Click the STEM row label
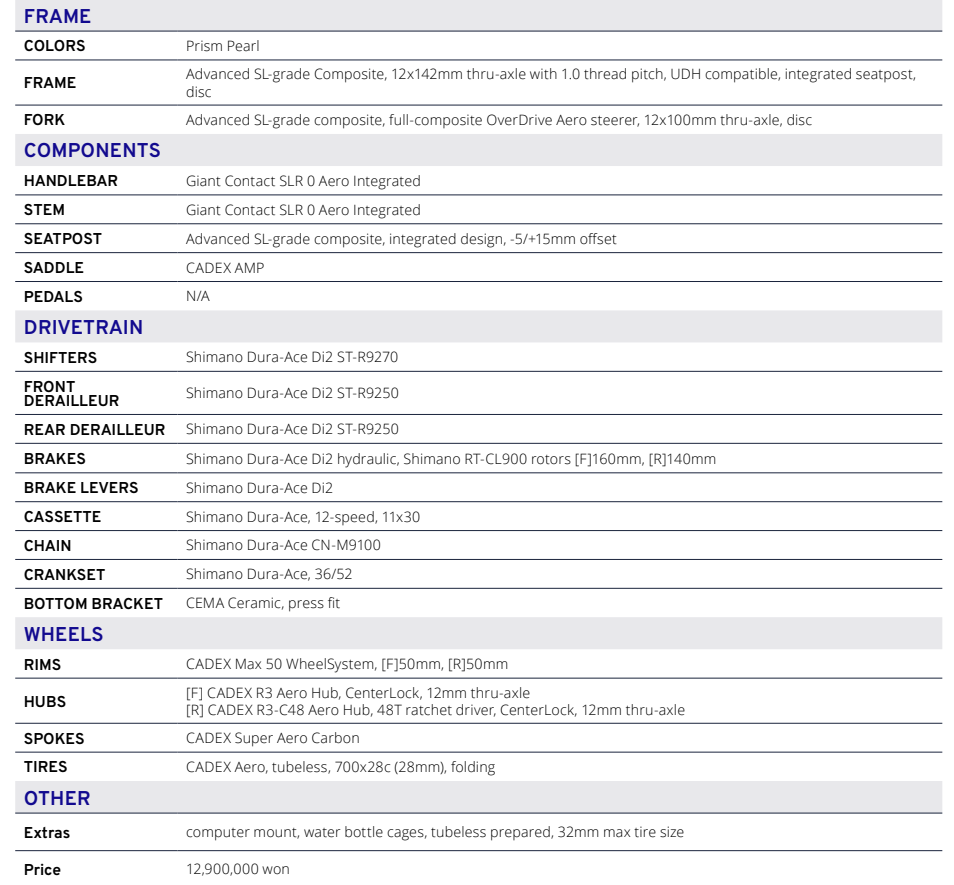 tap(44, 210)
